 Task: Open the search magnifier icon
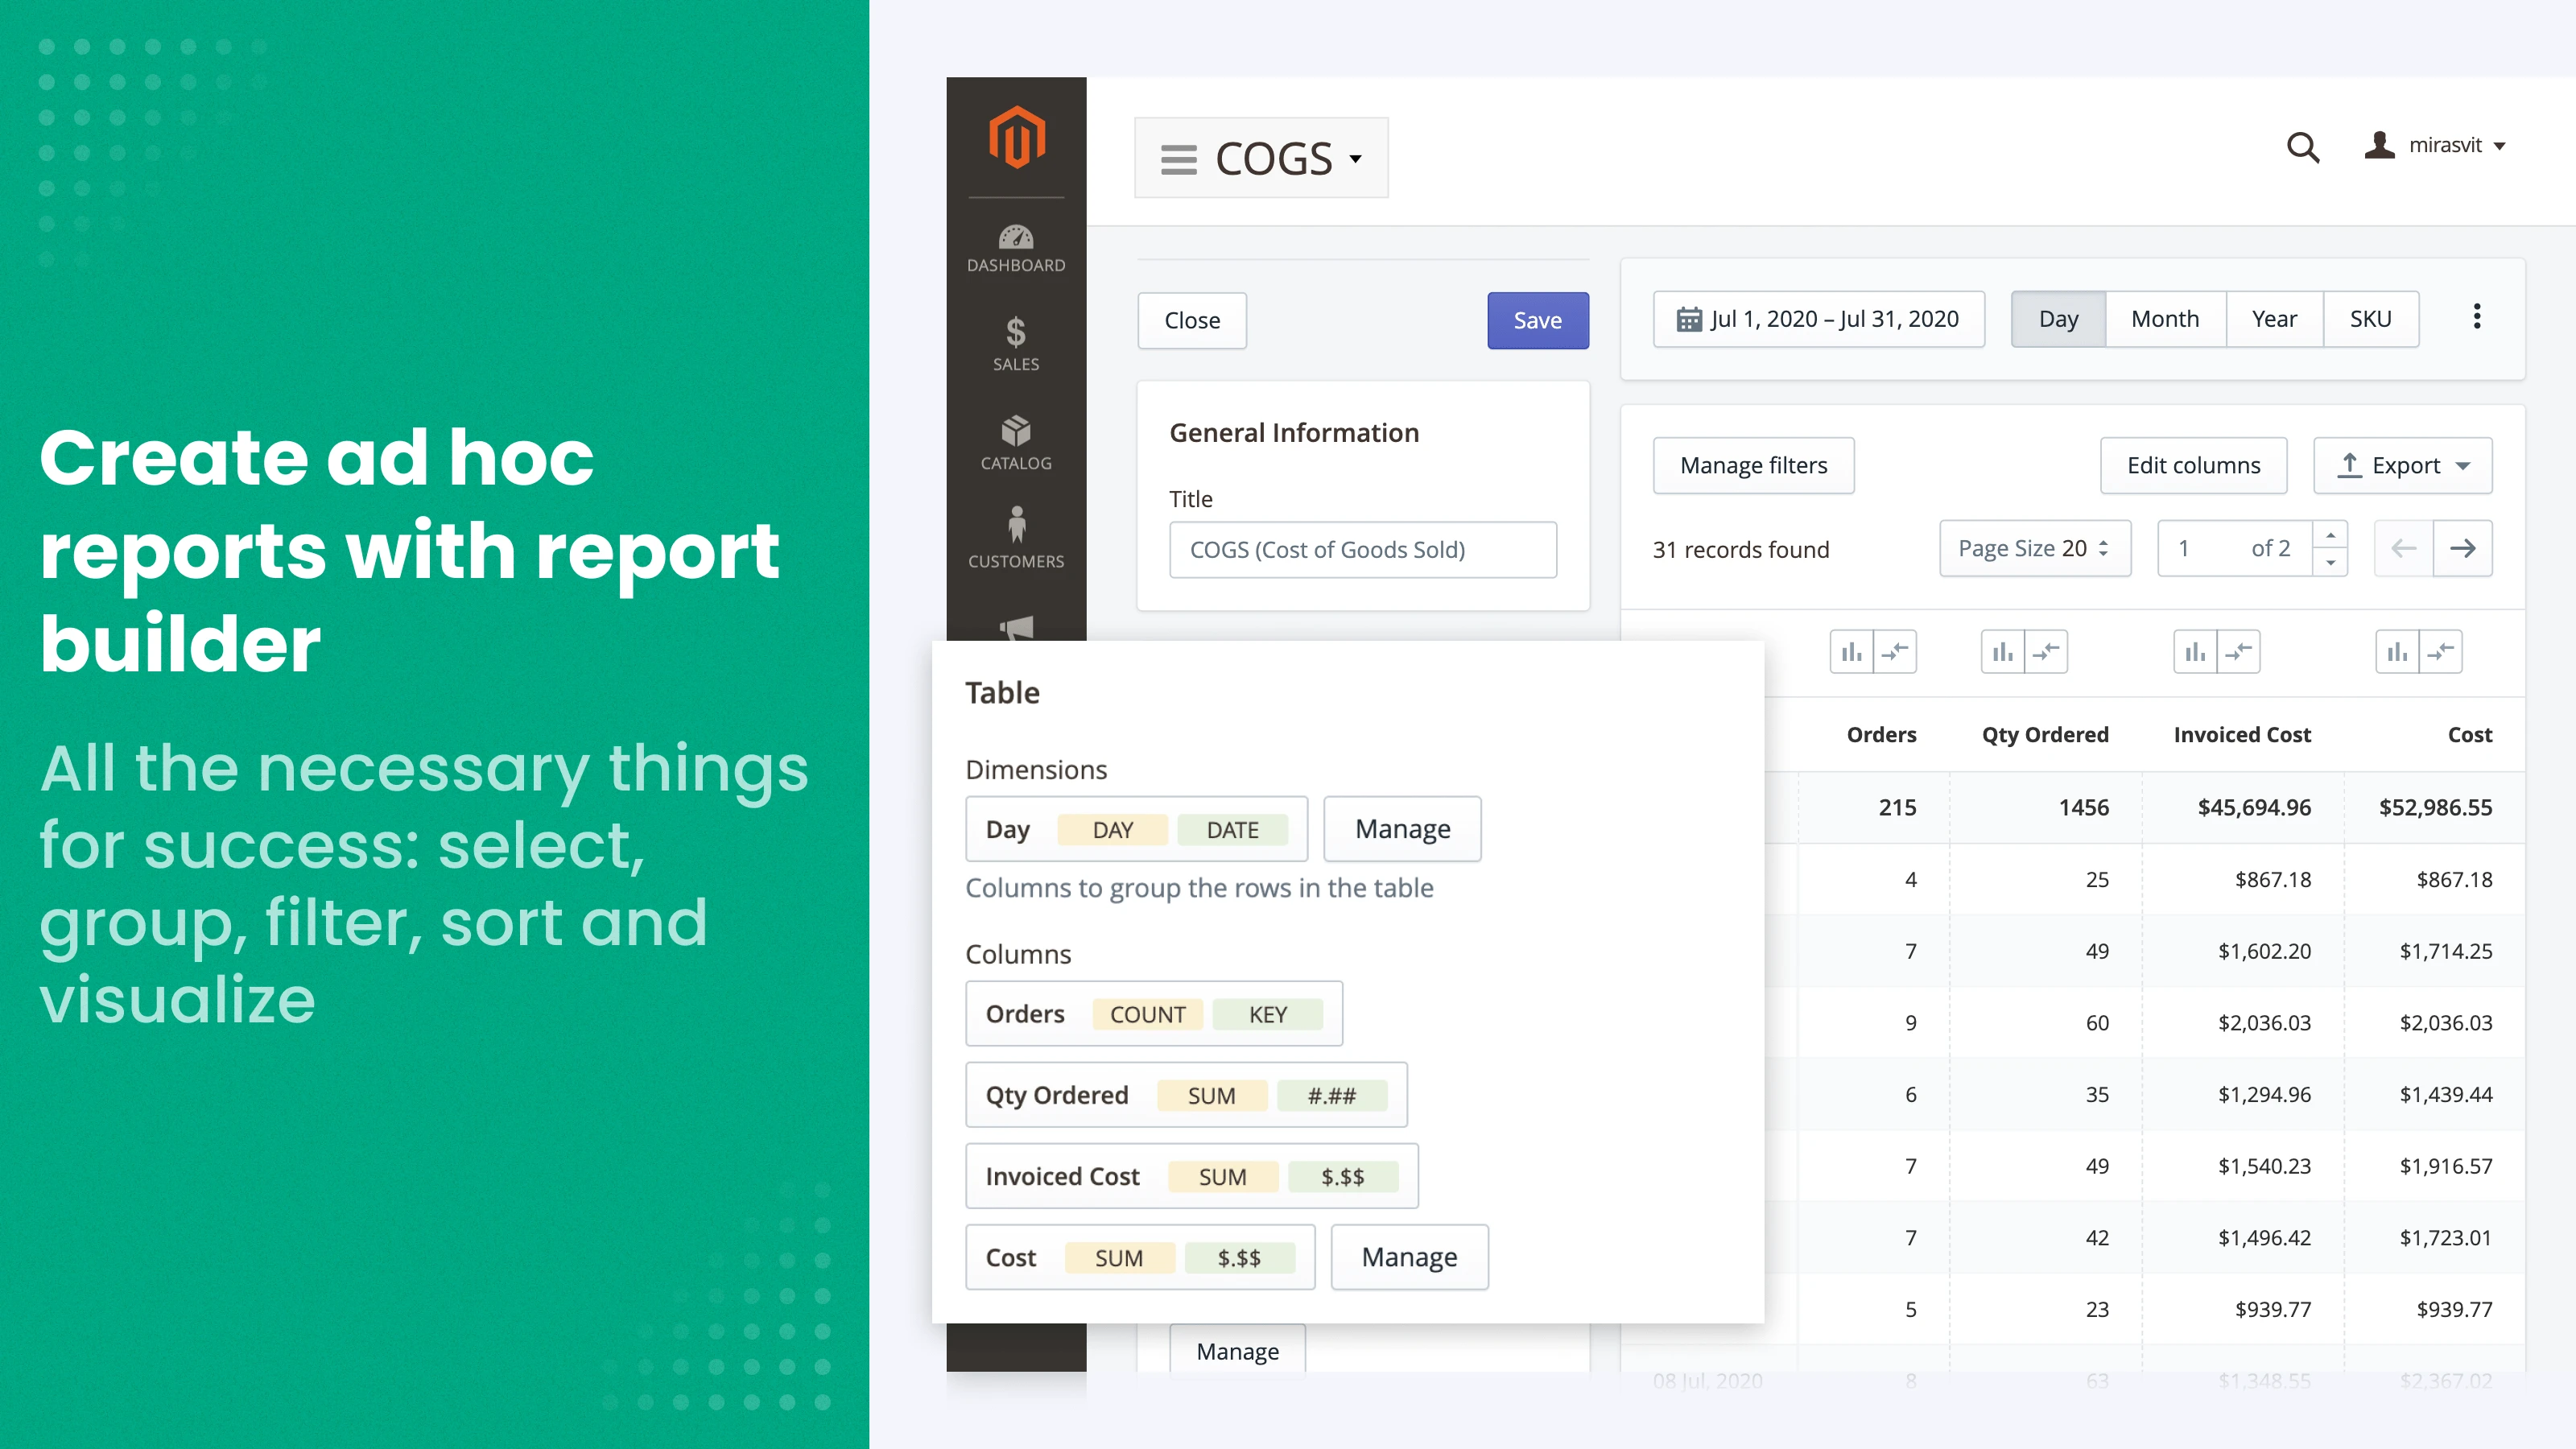pos(2303,147)
